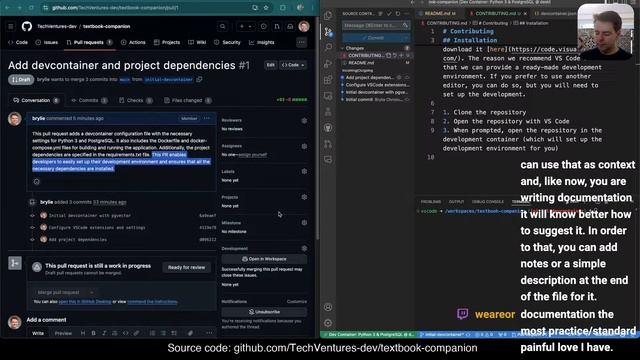The height and width of the screenshot is (360, 640).
Task: Open the Actions tab
Action: coord(133,42)
